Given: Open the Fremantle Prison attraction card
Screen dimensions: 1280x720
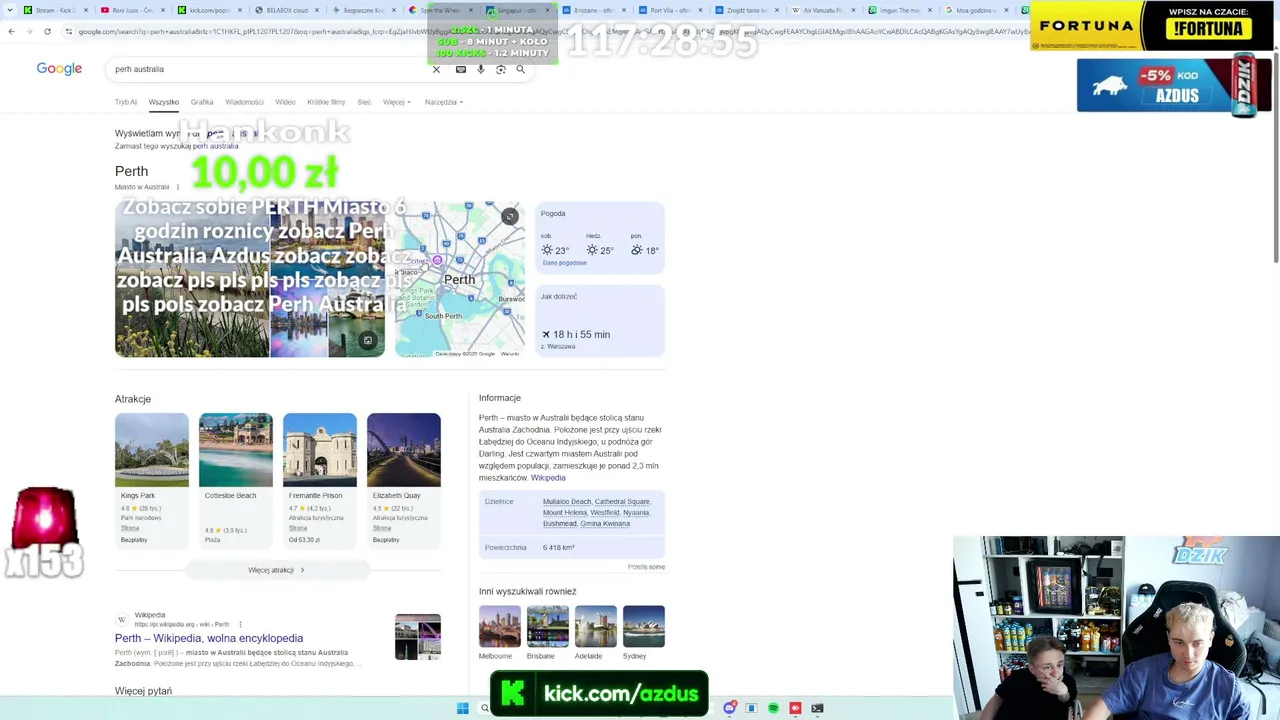Looking at the screenshot, I should (x=320, y=480).
